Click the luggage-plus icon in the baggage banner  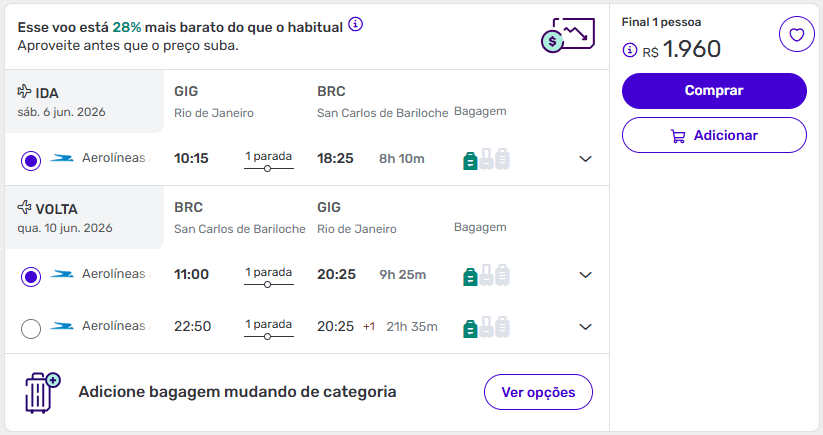tap(42, 392)
